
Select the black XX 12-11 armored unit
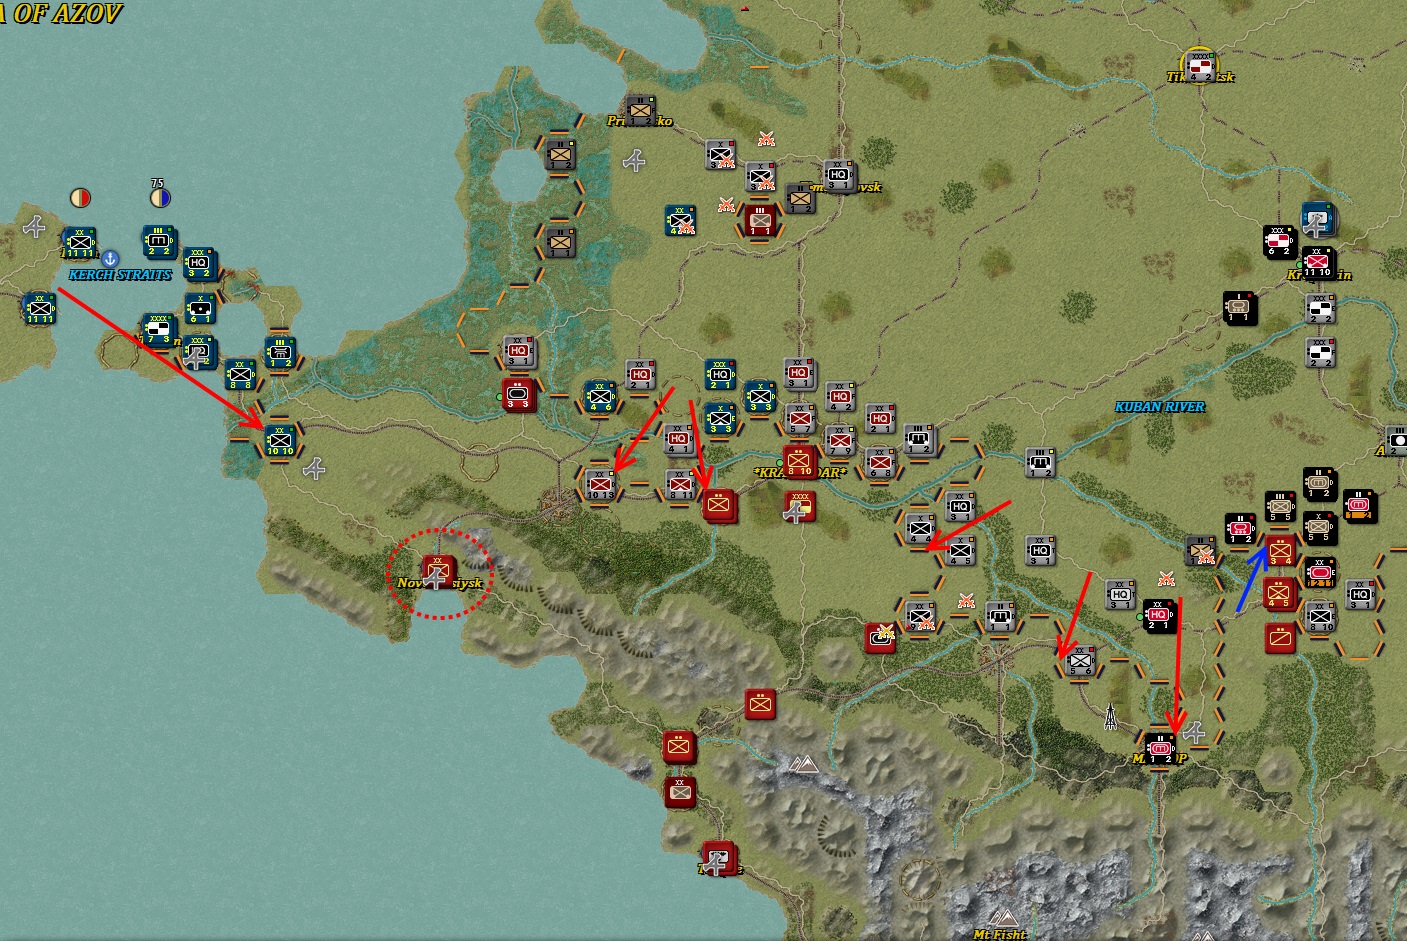pyautogui.click(x=1319, y=572)
